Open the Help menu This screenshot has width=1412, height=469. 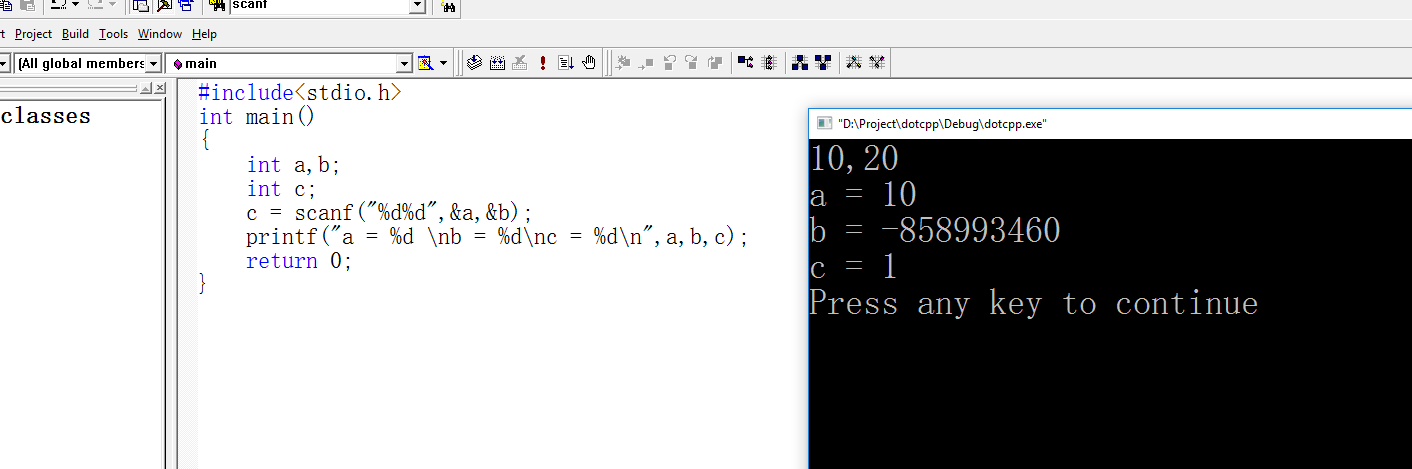pos(204,34)
